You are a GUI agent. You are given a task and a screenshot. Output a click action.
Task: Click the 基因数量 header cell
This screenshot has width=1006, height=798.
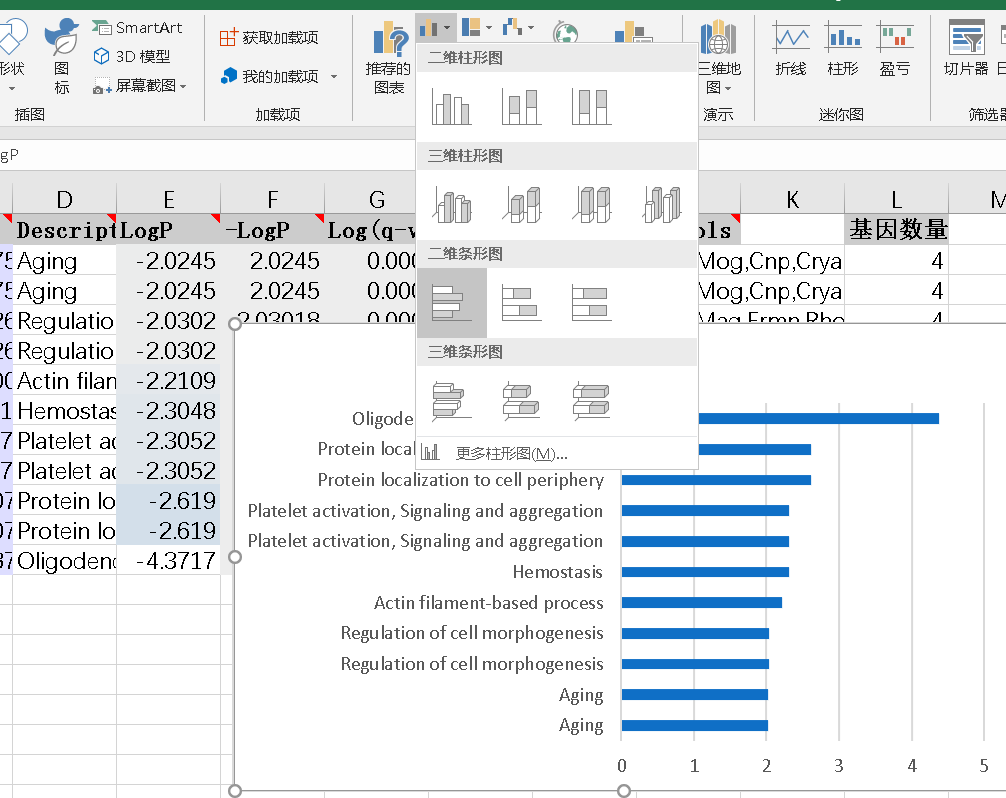[x=896, y=230]
